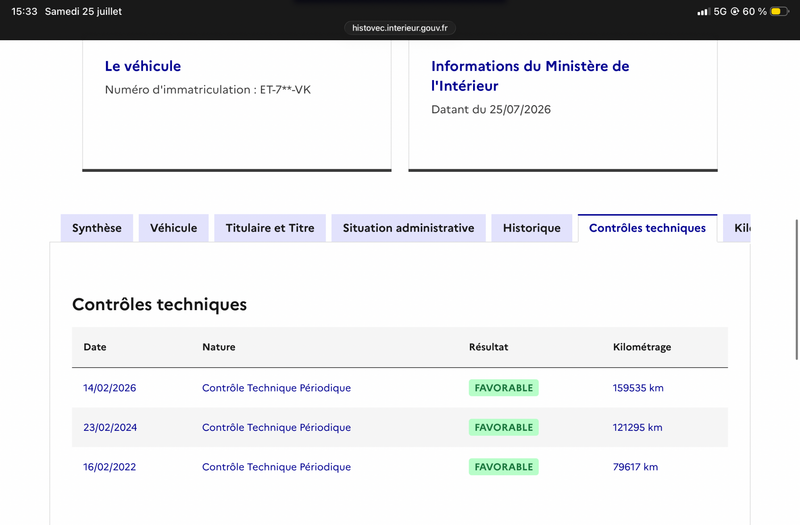Tap the Samedi 25 juillet date

tap(83, 11)
